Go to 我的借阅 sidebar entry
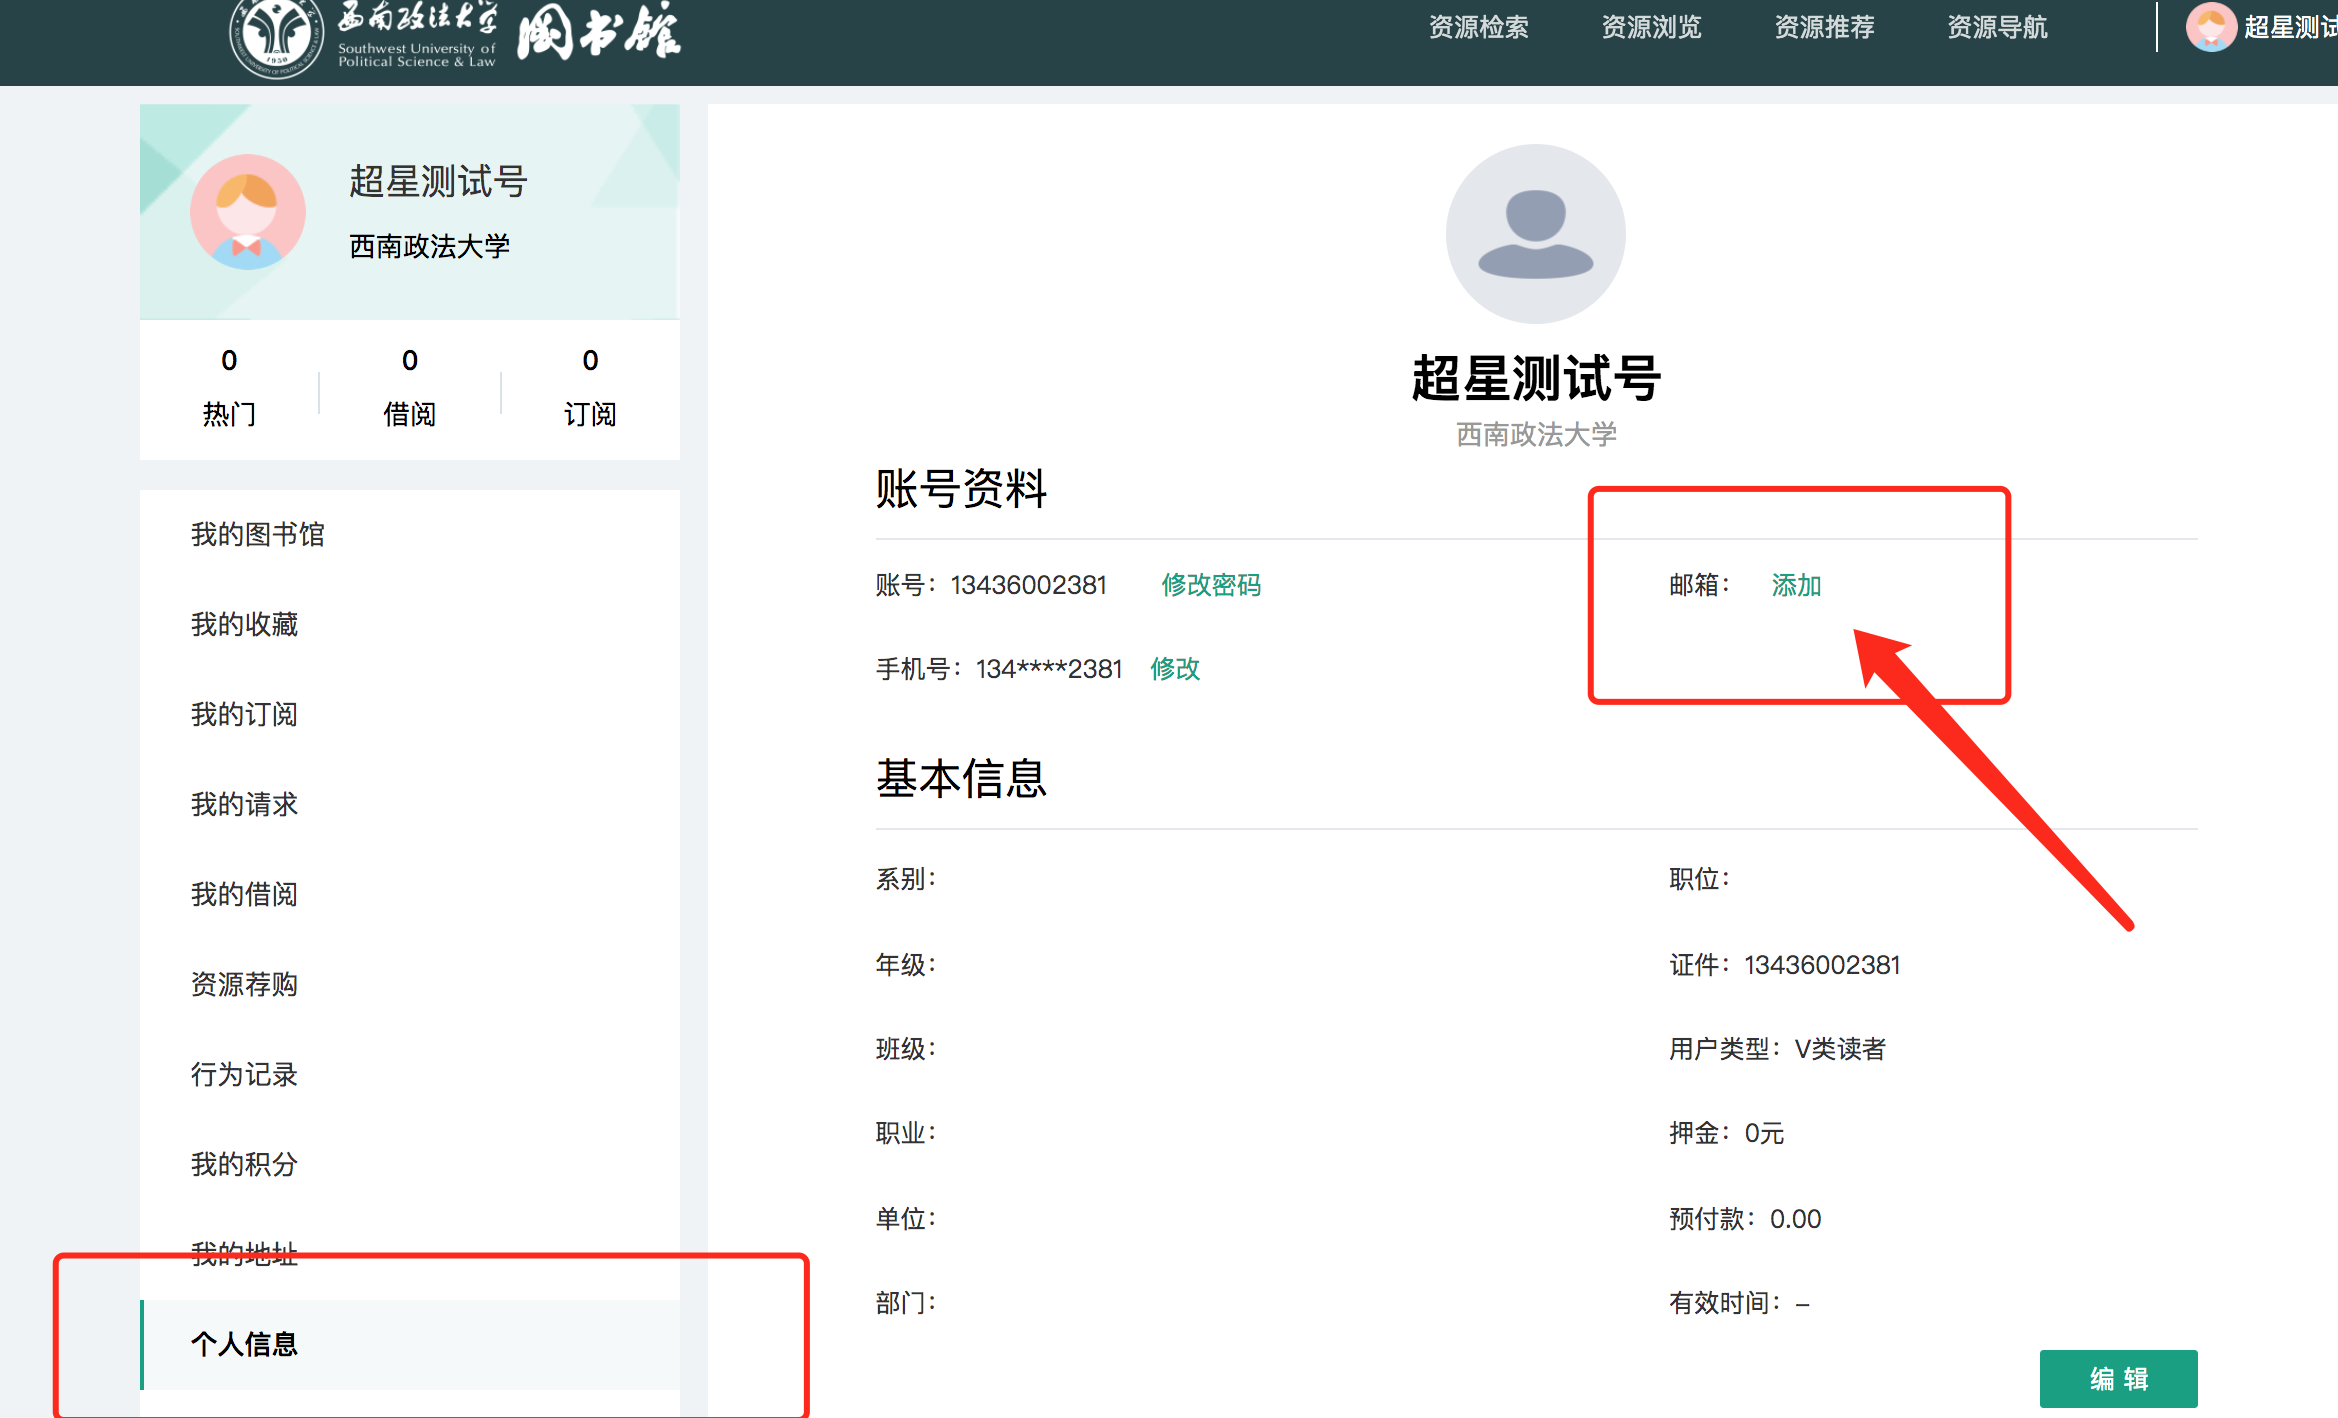2338x1418 pixels. 244,894
